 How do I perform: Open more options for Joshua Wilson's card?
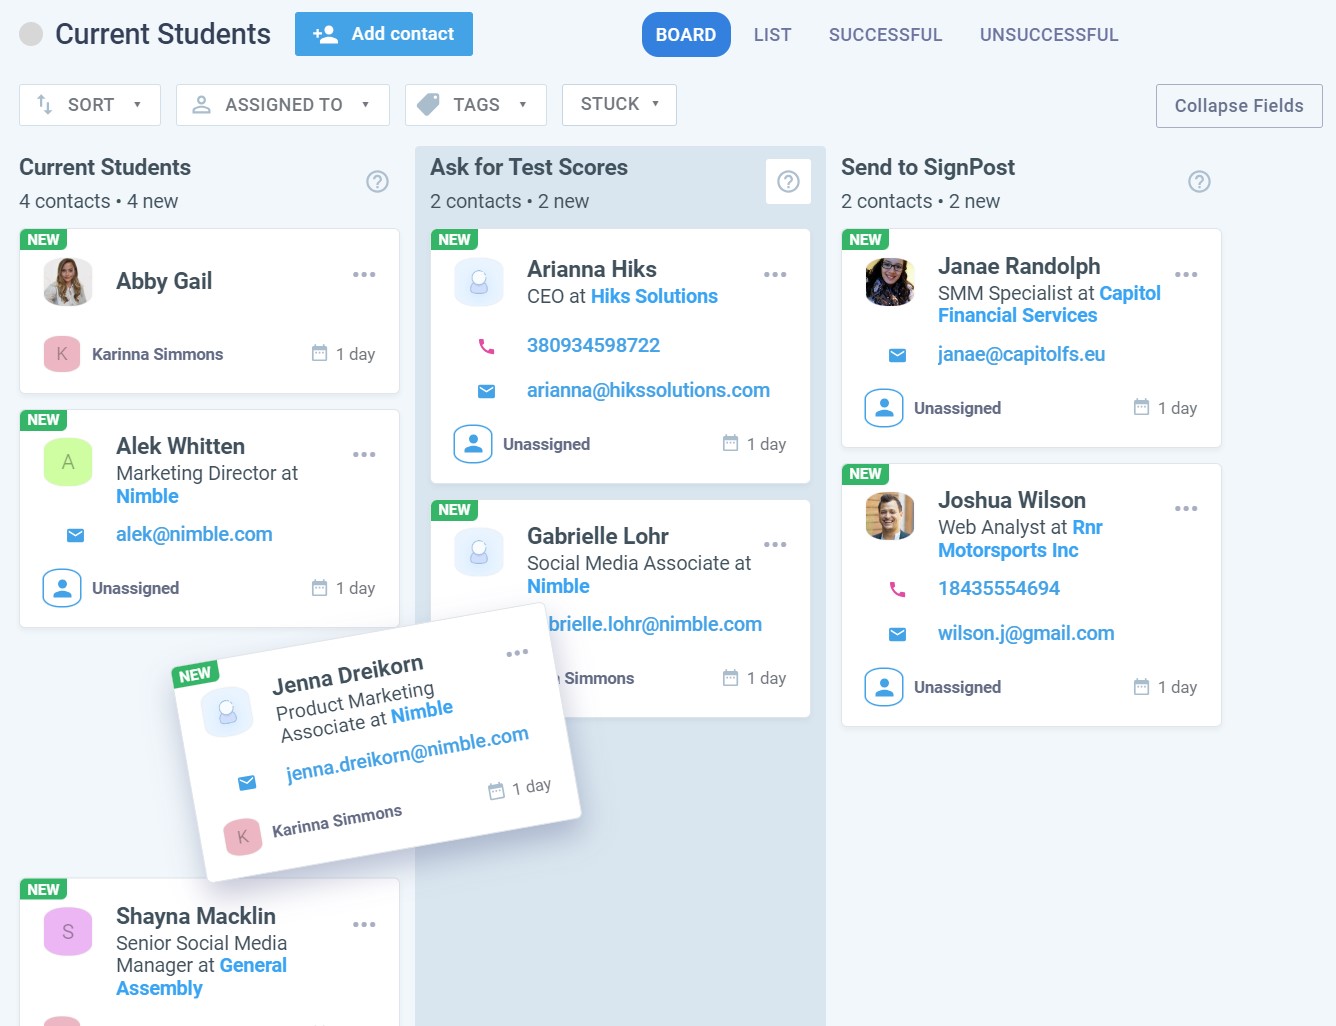[x=1186, y=508]
